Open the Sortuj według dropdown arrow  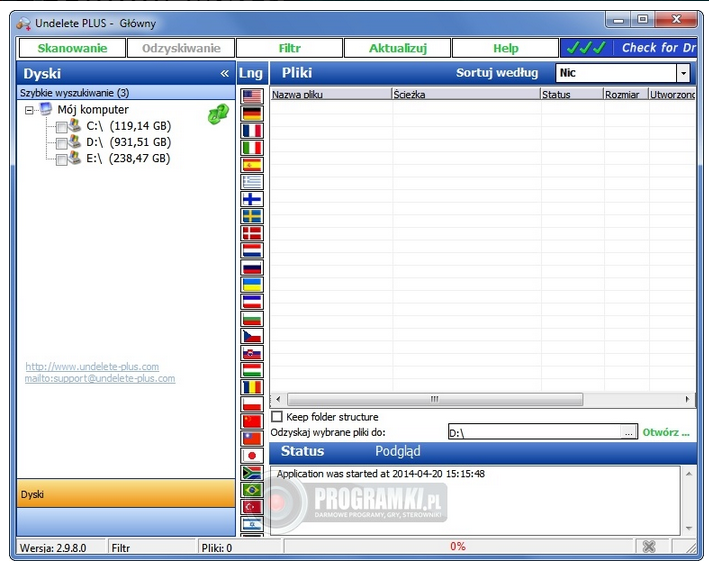click(683, 73)
